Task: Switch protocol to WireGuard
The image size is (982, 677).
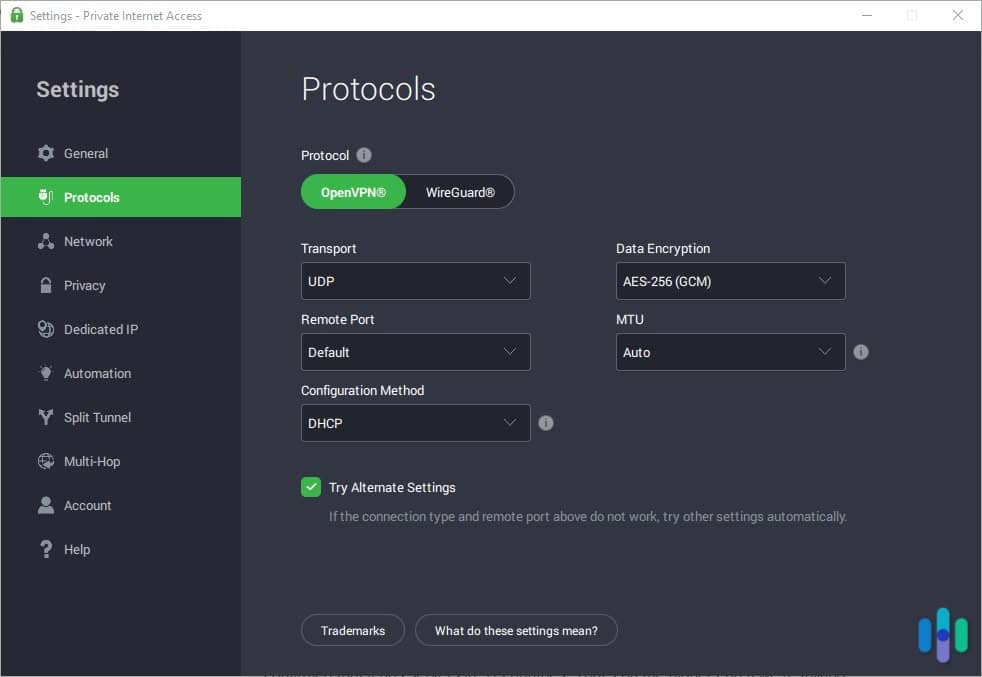Action: pyautogui.click(x=460, y=192)
